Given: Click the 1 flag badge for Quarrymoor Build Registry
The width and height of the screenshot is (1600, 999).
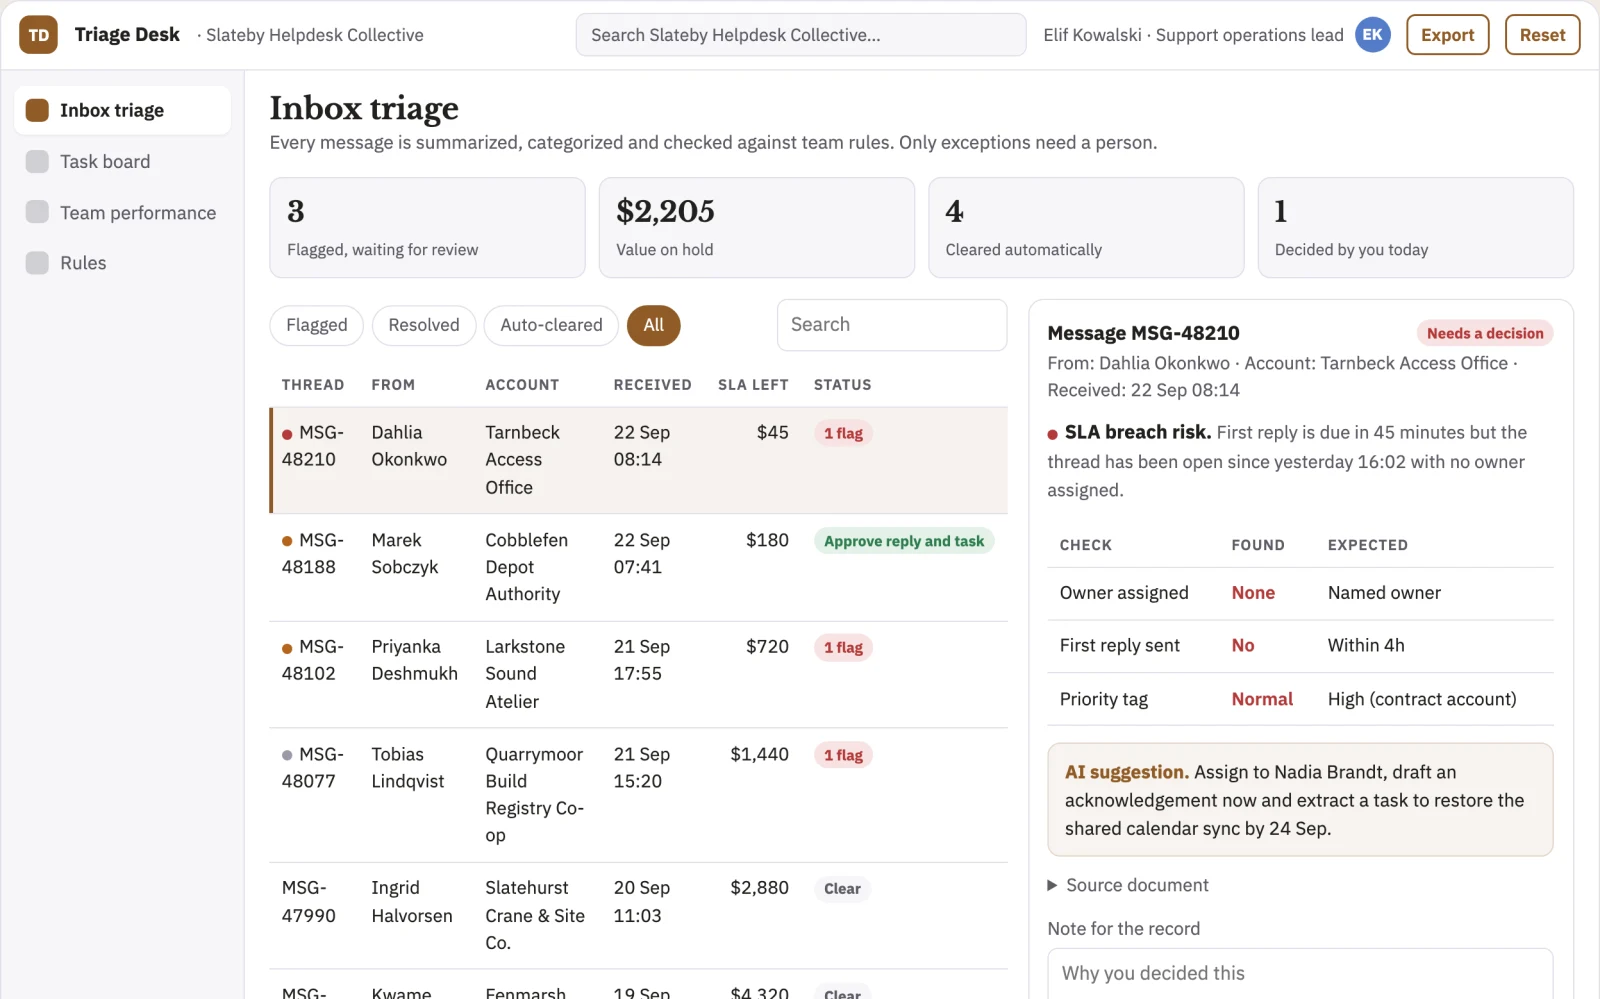Looking at the screenshot, I should point(843,755).
